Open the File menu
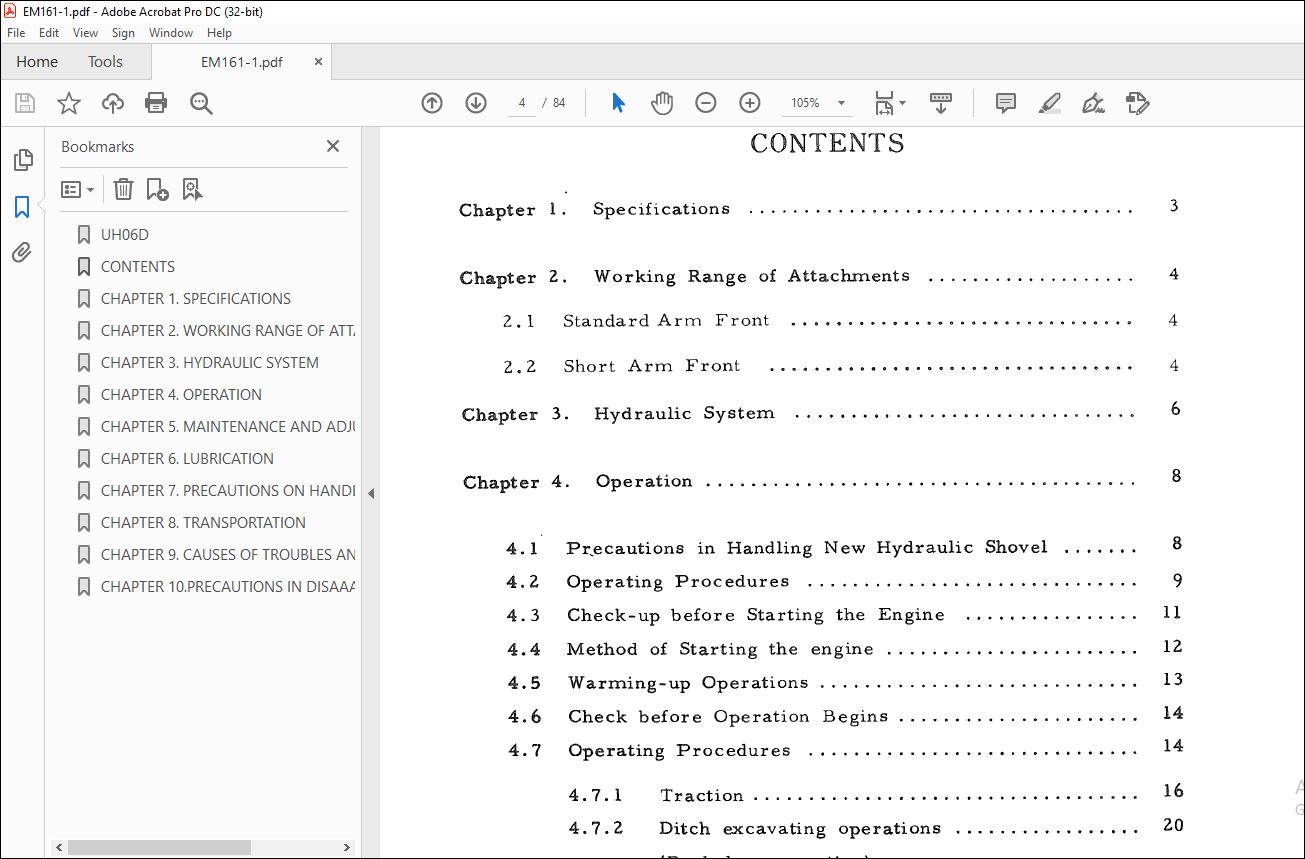This screenshot has width=1305, height=859. point(16,33)
